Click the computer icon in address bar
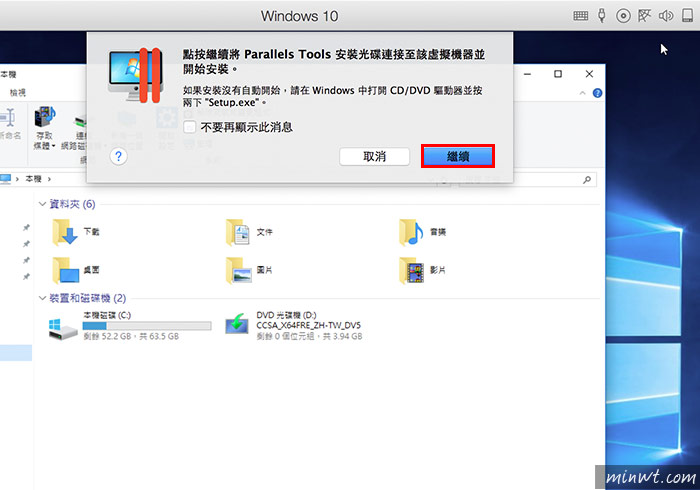The height and width of the screenshot is (490, 700). pyautogui.click(x=5, y=179)
